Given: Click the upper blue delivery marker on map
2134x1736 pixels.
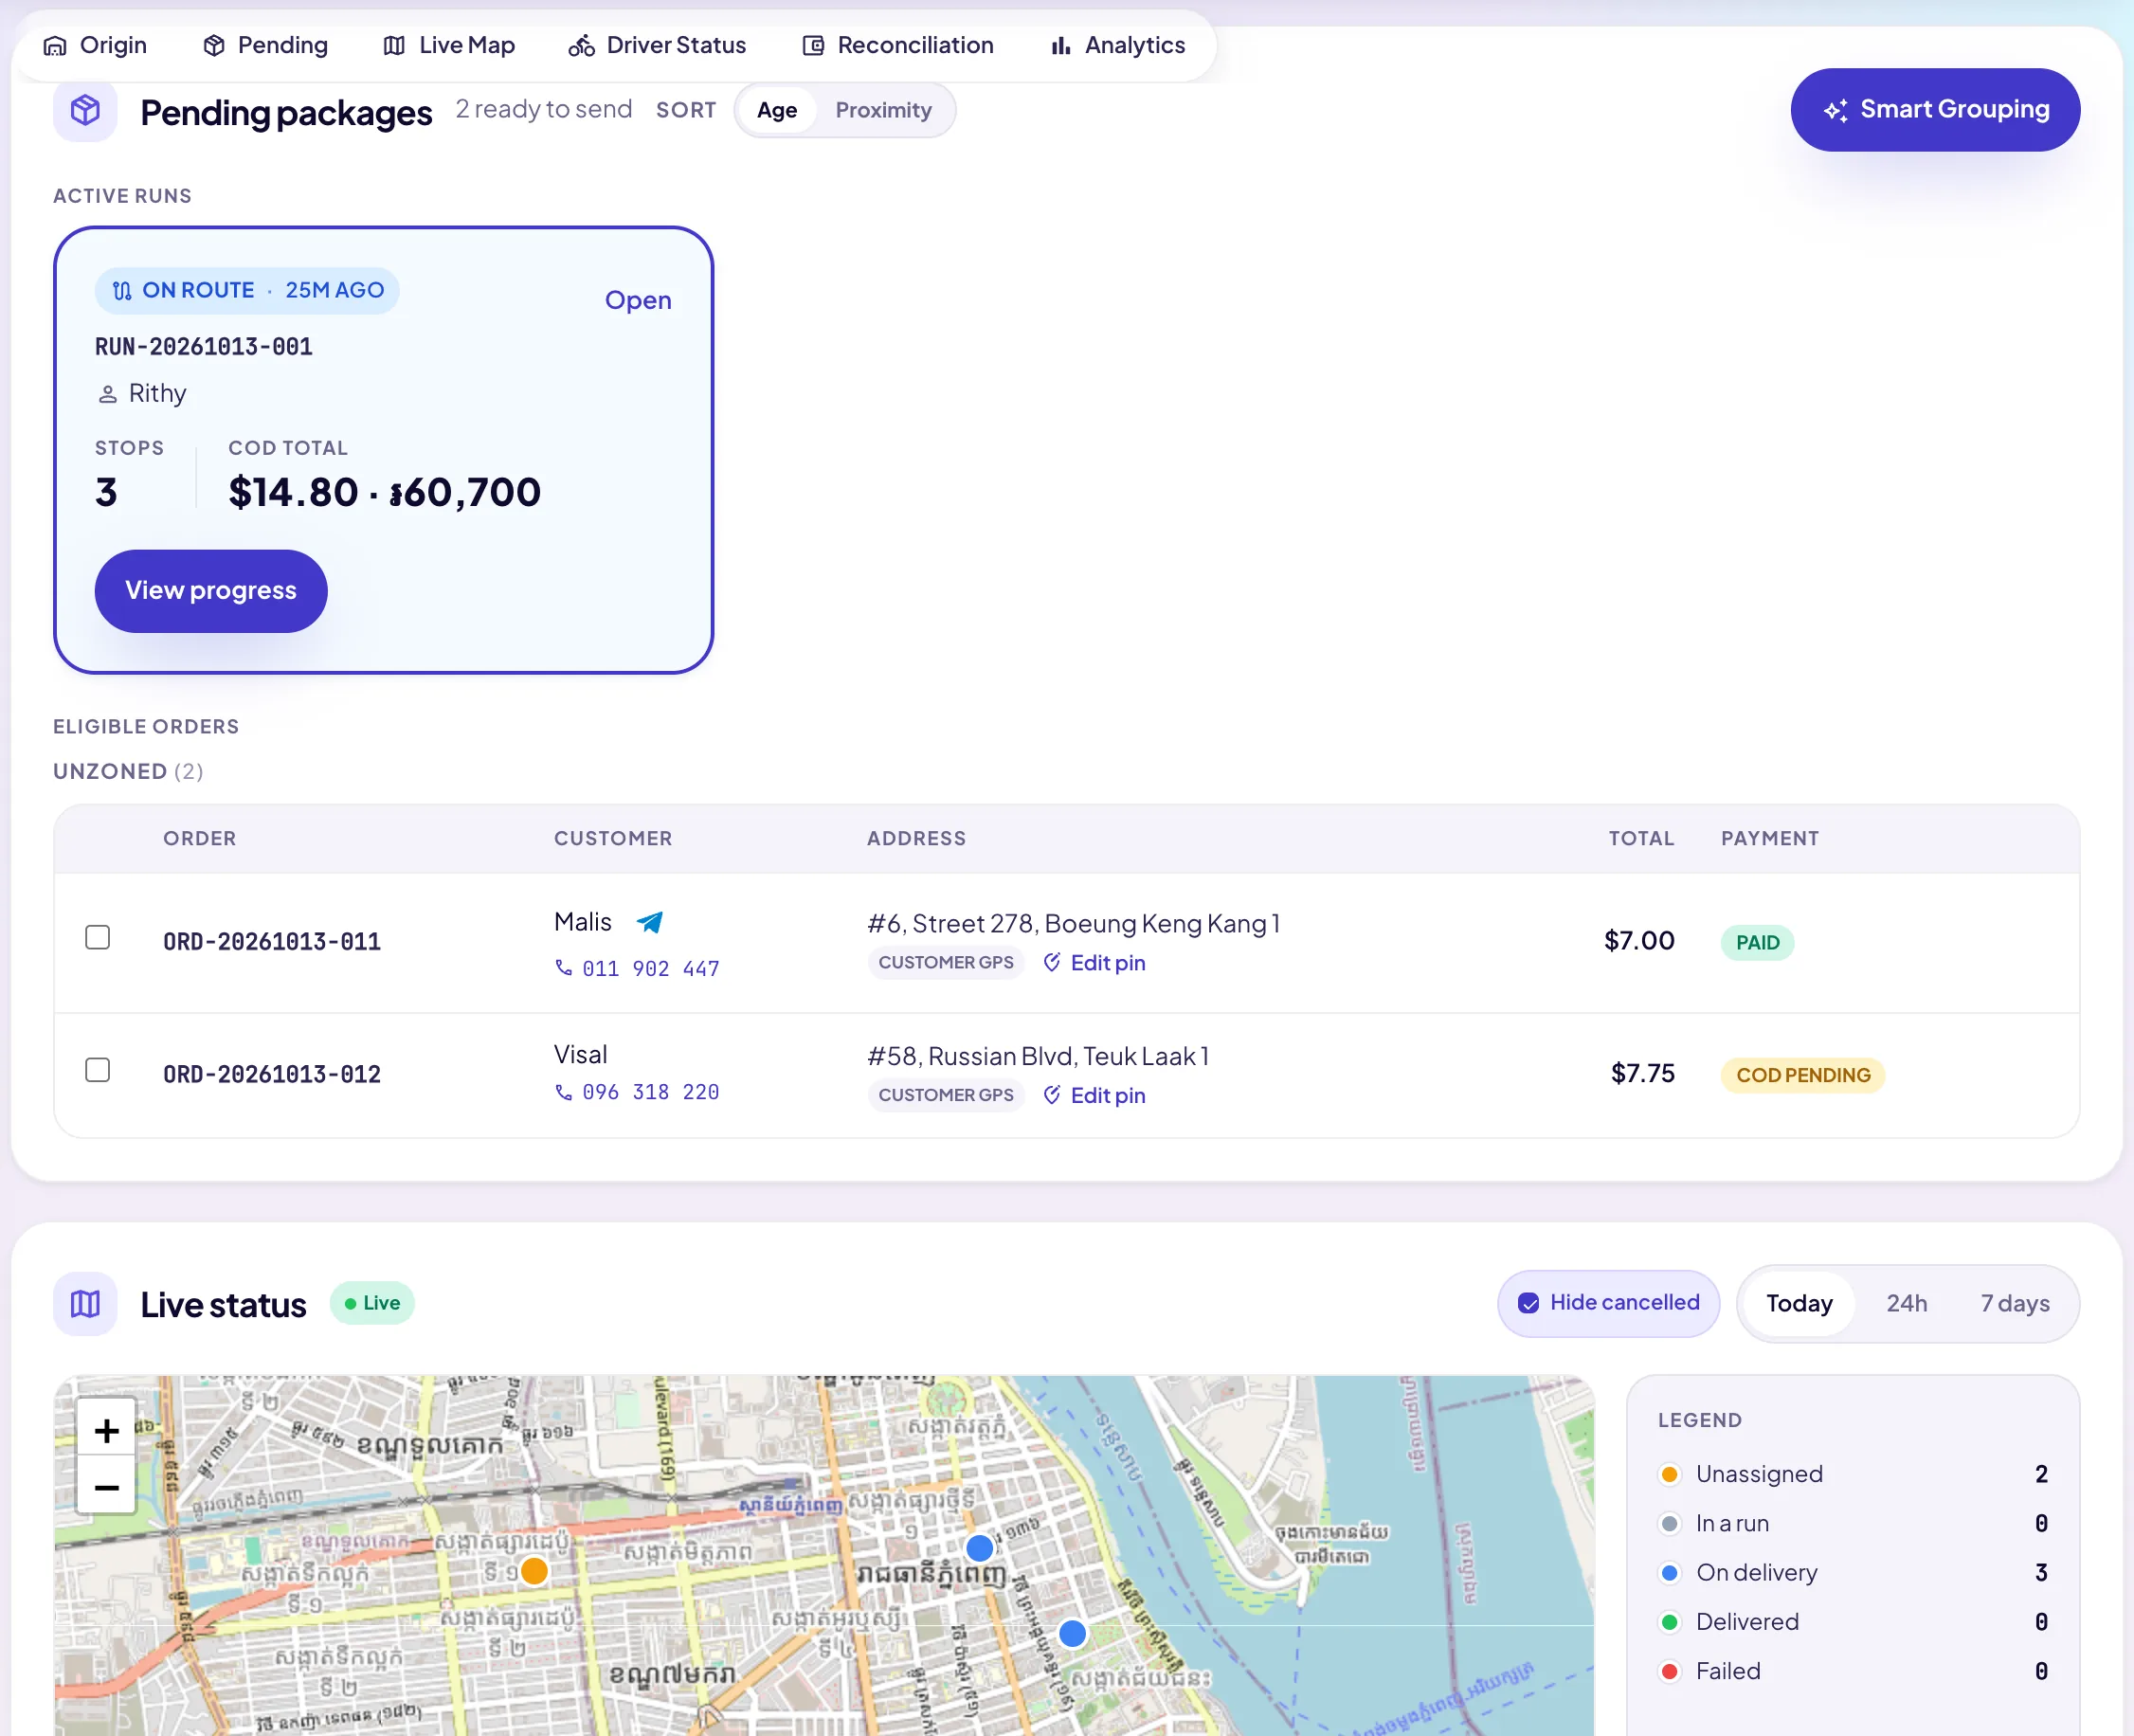Looking at the screenshot, I should [980, 1548].
